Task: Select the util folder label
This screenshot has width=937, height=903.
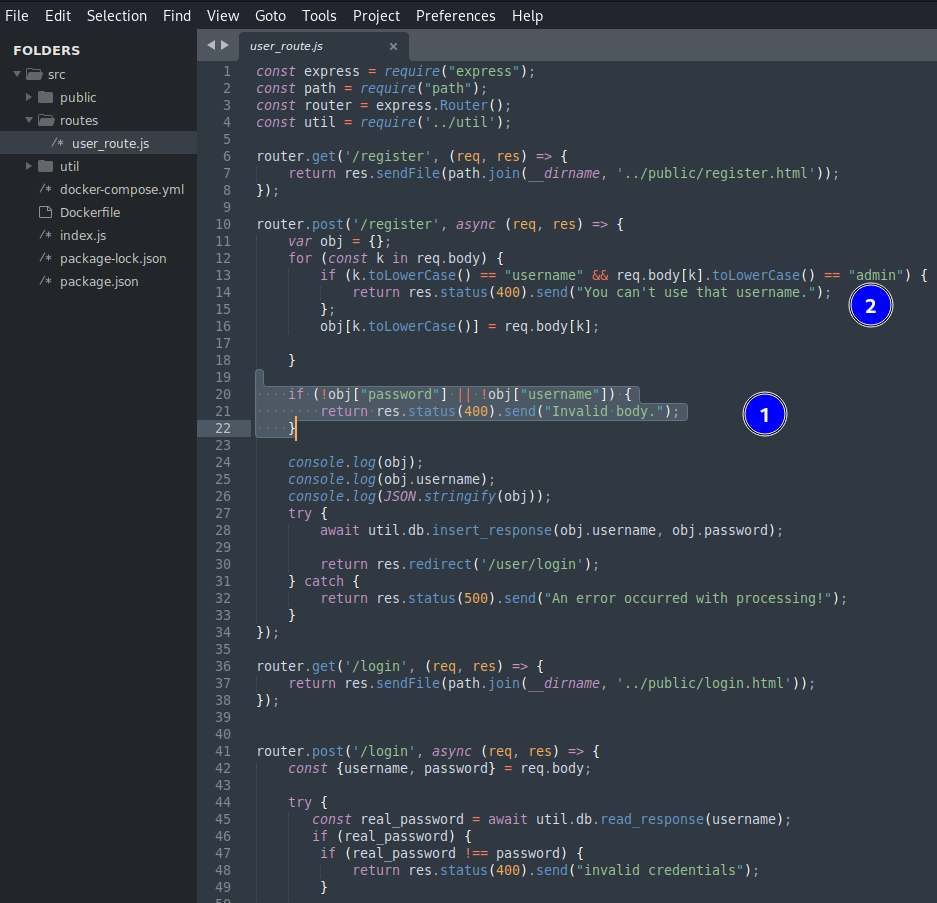Action: tap(69, 166)
